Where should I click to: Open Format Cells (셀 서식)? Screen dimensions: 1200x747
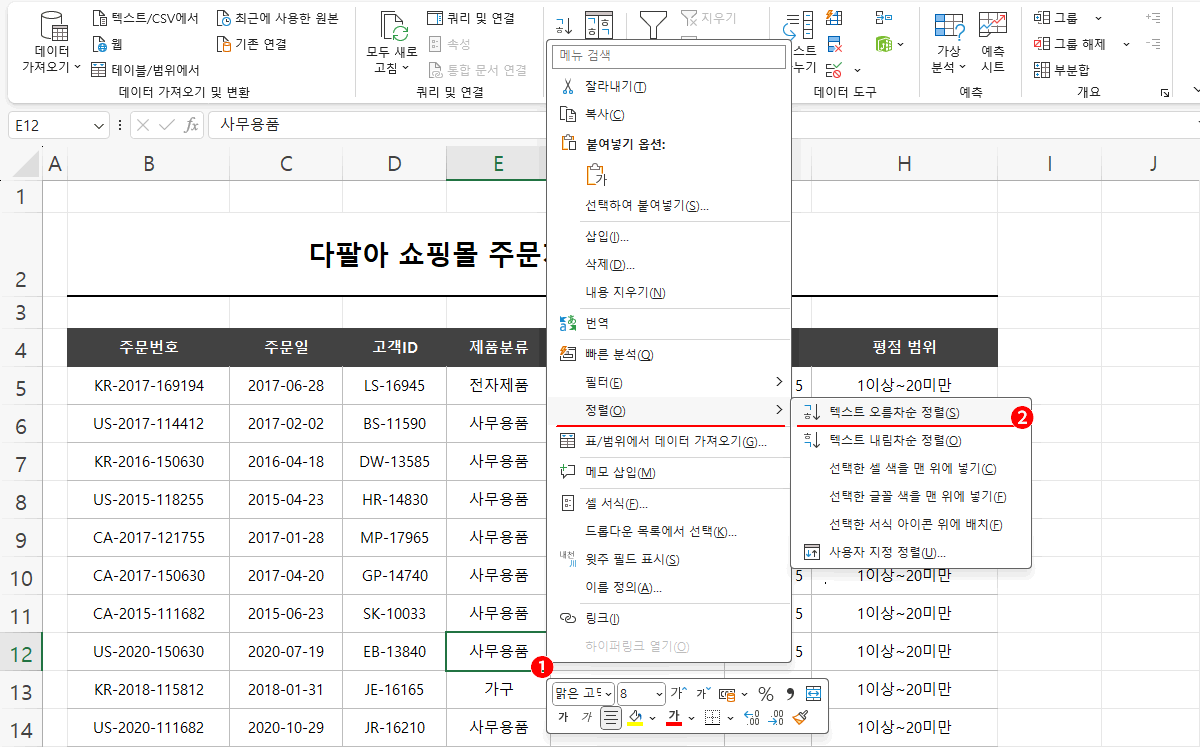[x=671, y=503]
